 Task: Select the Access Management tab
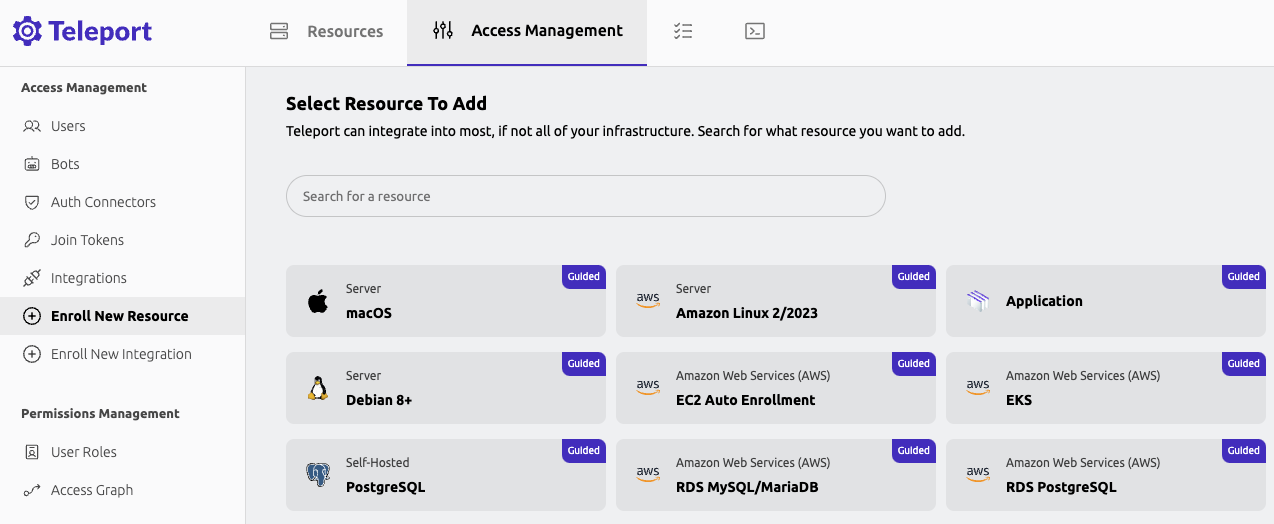[x=527, y=32]
